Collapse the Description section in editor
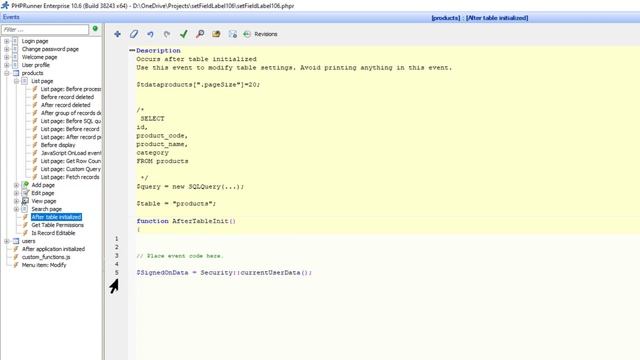The width and height of the screenshot is (640, 360). [x=132, y=51]
